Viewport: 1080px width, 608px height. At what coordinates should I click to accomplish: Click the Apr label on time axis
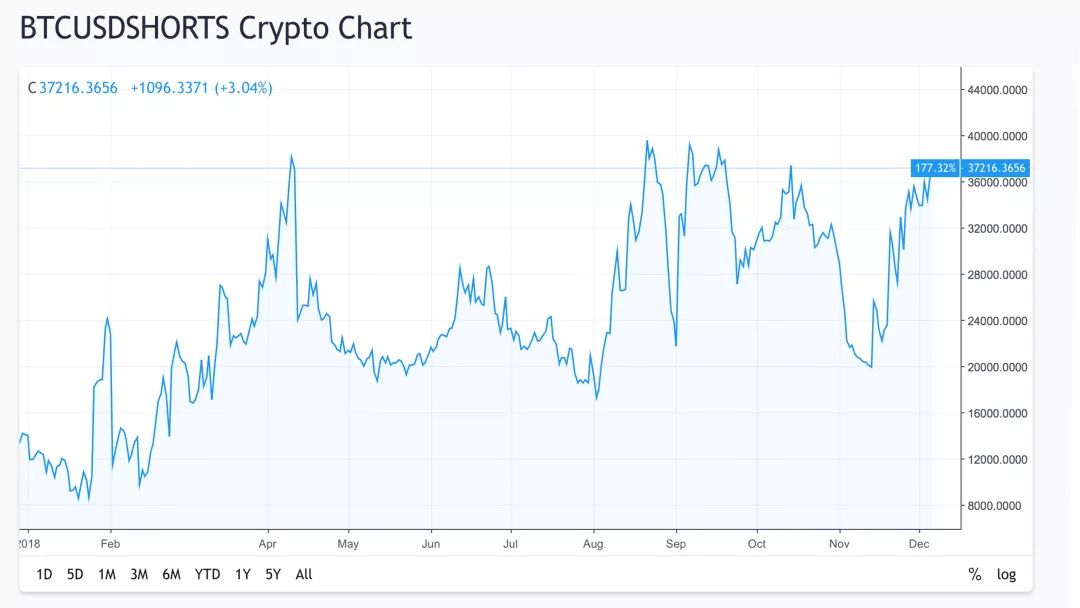point(267,544)
